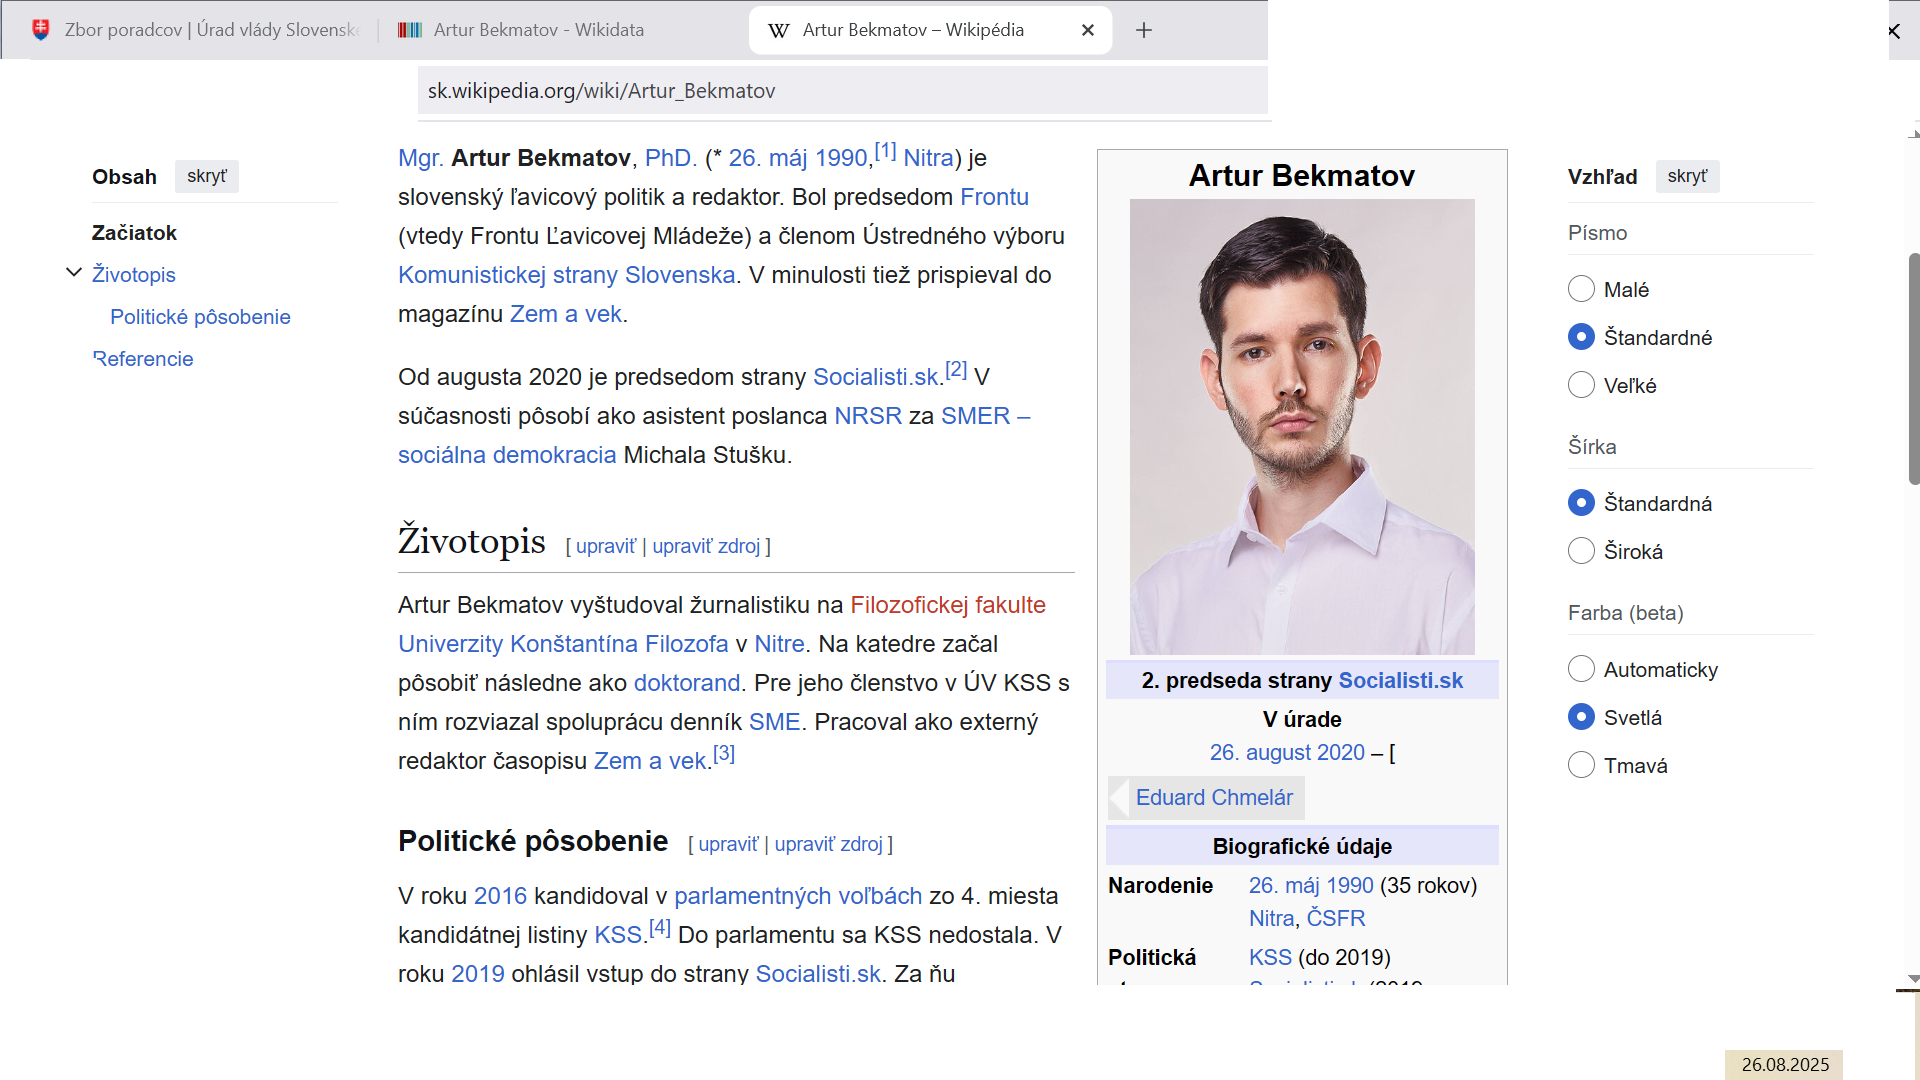
Task: Open KSS link in infobox party row
Action: point(1270,957)
